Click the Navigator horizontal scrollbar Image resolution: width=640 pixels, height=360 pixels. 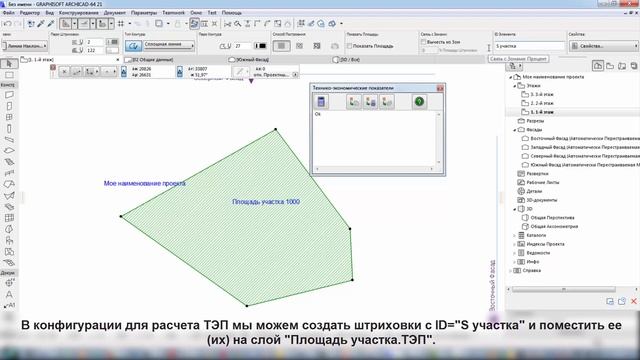tap(564, 289)
